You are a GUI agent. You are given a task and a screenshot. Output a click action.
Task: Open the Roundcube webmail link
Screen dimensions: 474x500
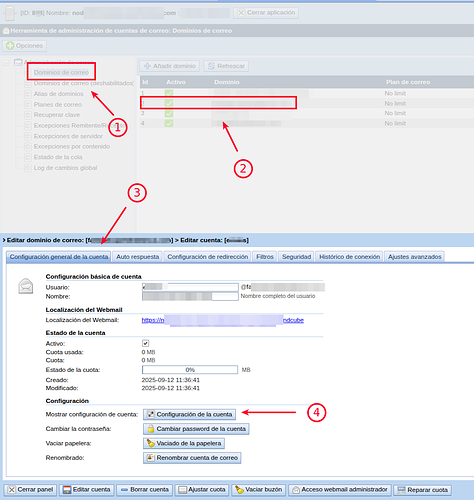coord(223,320)
